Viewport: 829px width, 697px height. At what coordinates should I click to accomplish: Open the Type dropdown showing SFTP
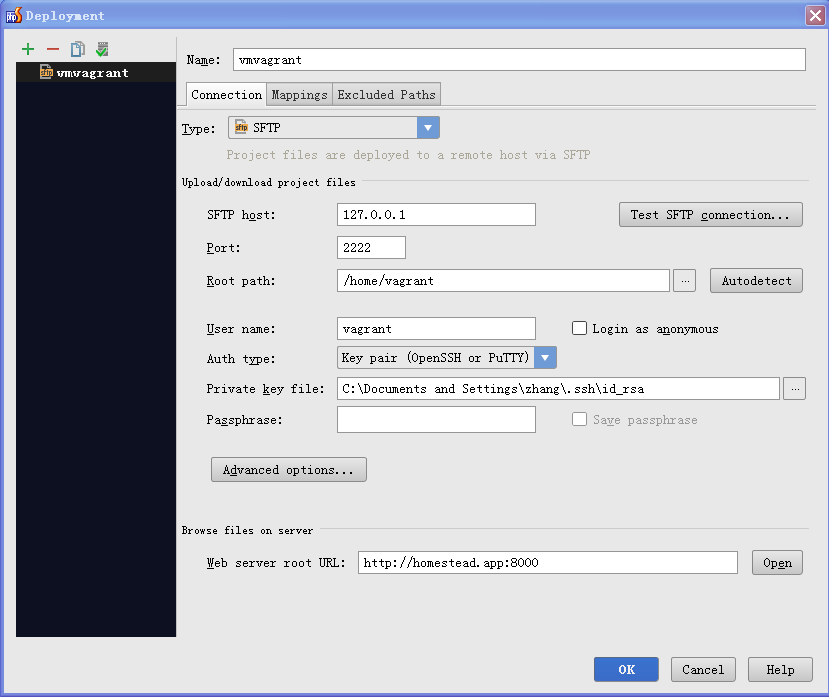coord(334,127)
